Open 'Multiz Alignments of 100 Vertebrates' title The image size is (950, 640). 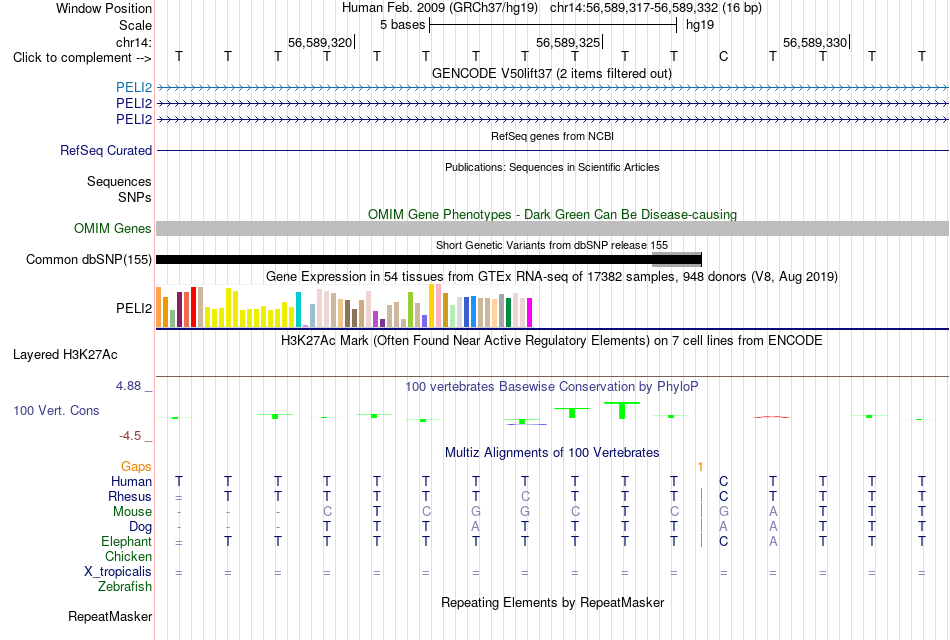pyautogui.click(x=552, y=453)
